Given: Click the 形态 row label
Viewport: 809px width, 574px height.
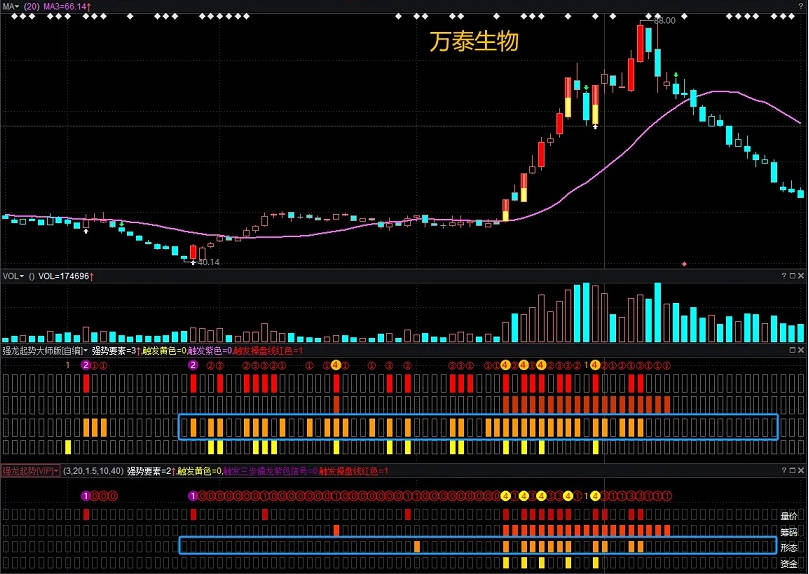Looking at the screenshot, I should 788,547.
